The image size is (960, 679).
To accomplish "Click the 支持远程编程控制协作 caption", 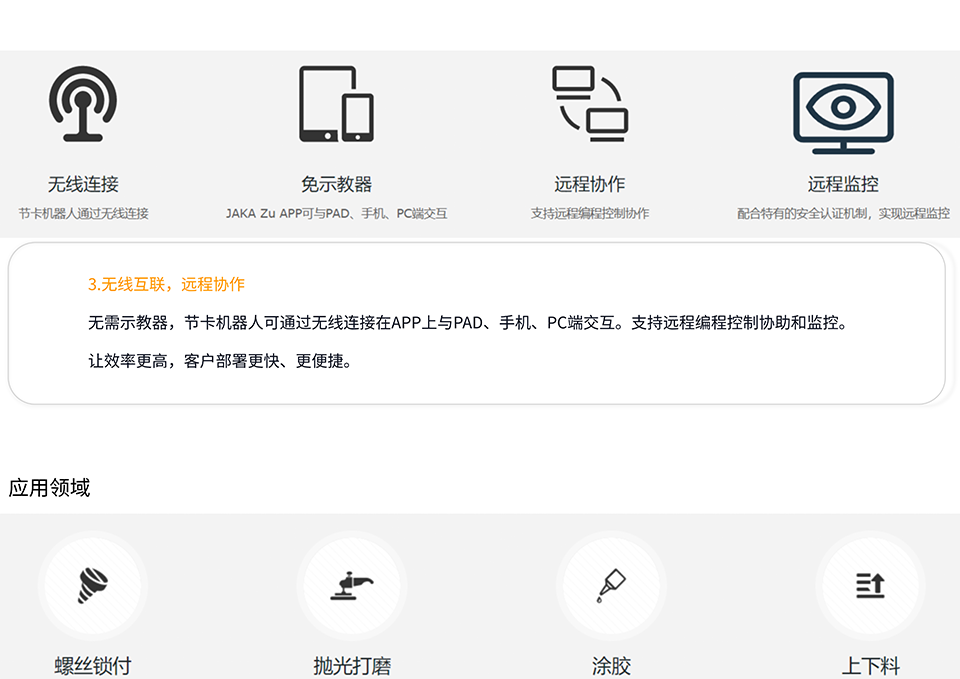I will pos(590,213).
